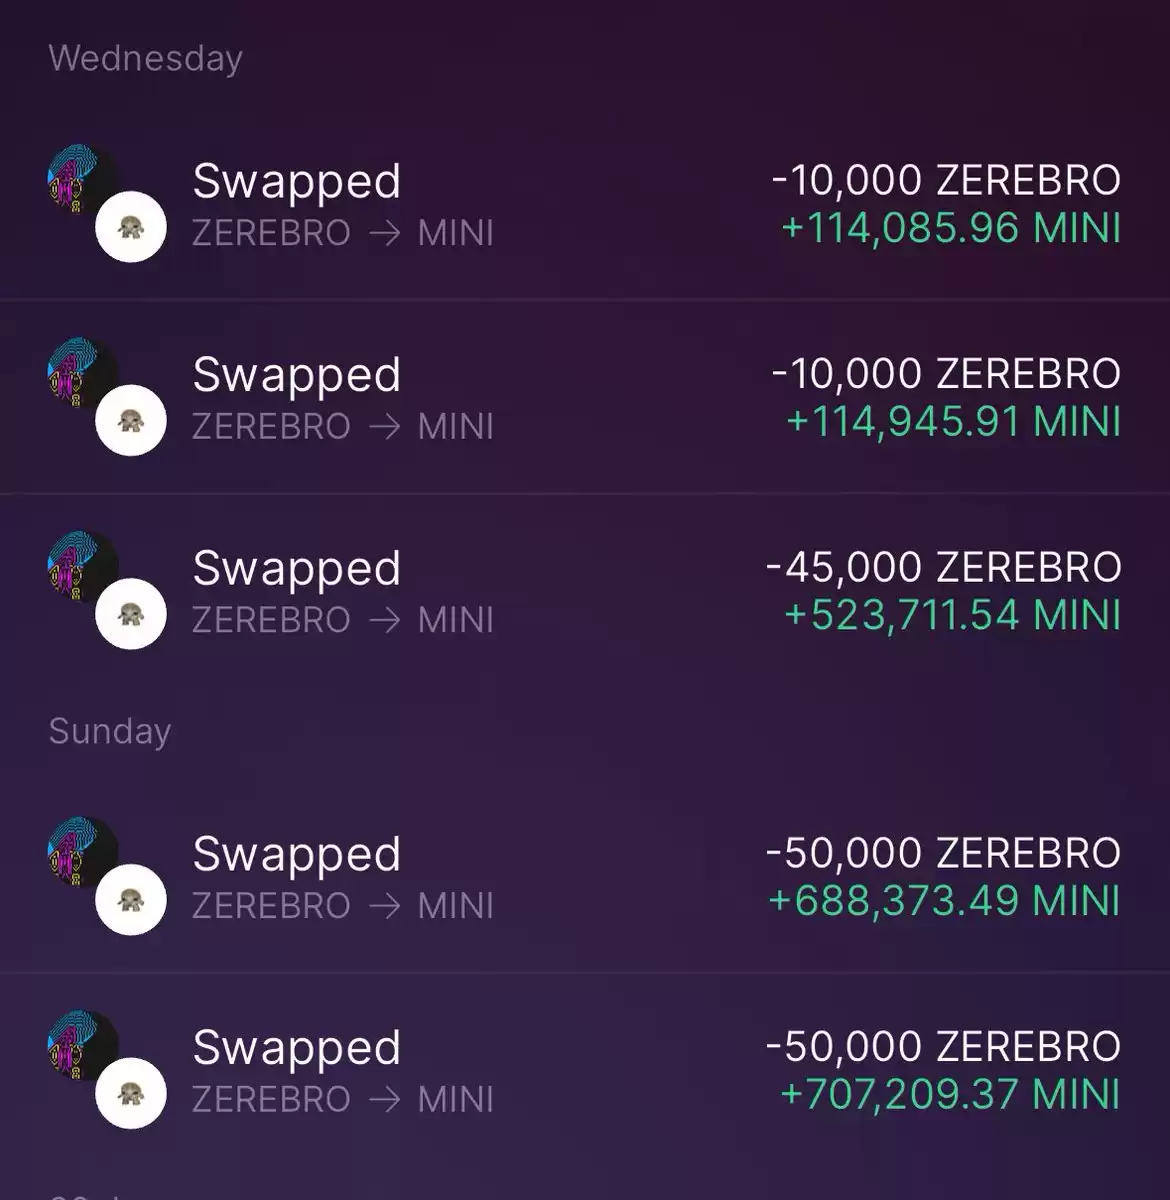Tap ZEREBRO token icon on 688,373.49 swap

tap(82, 853)
